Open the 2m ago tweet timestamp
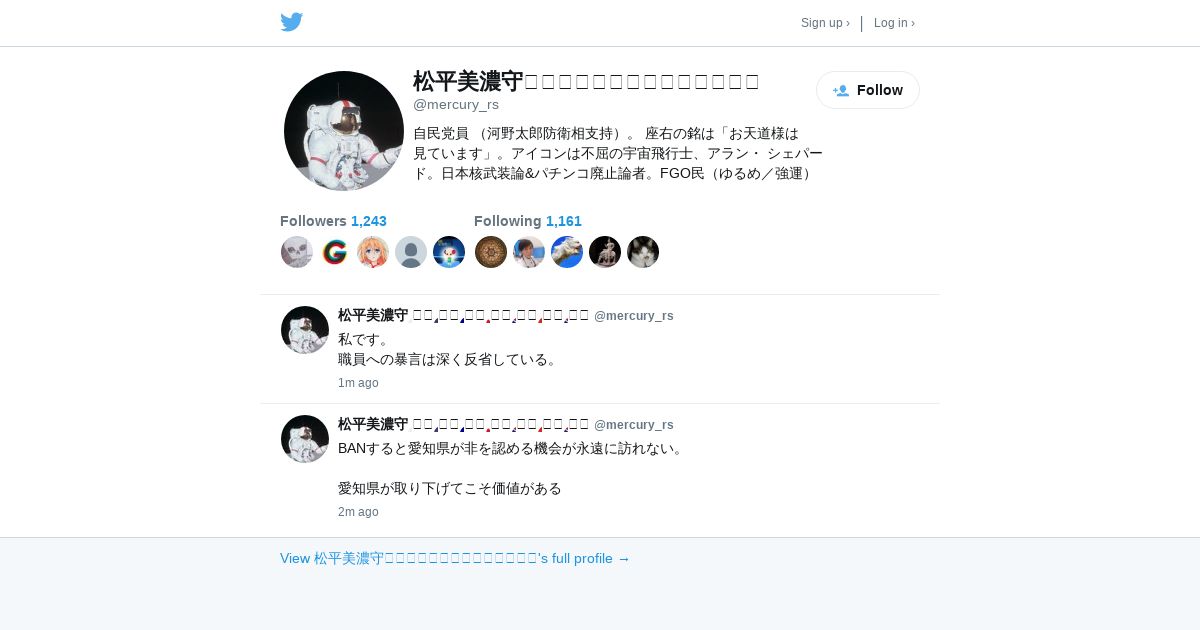The width and height of the screenshot is (1200, 630). [358, 512]
